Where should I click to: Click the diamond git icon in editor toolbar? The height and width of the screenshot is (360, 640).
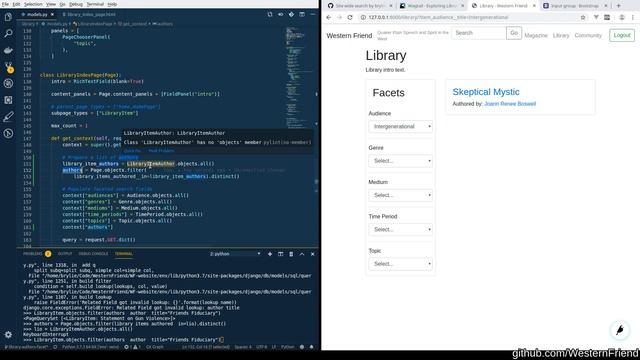coord(291,14)
